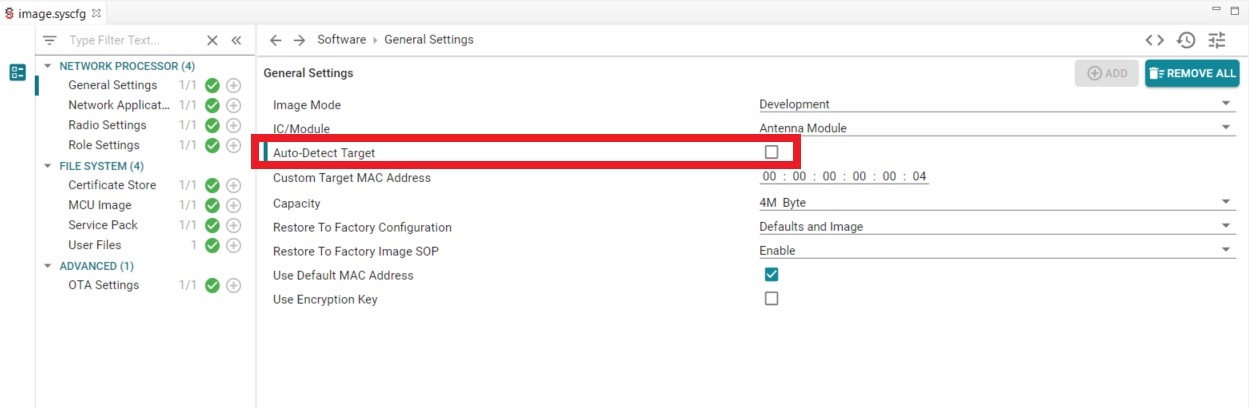Open the Image Mode dropdown
Viewport: 1249px width, 408px height.
[995, 104]
